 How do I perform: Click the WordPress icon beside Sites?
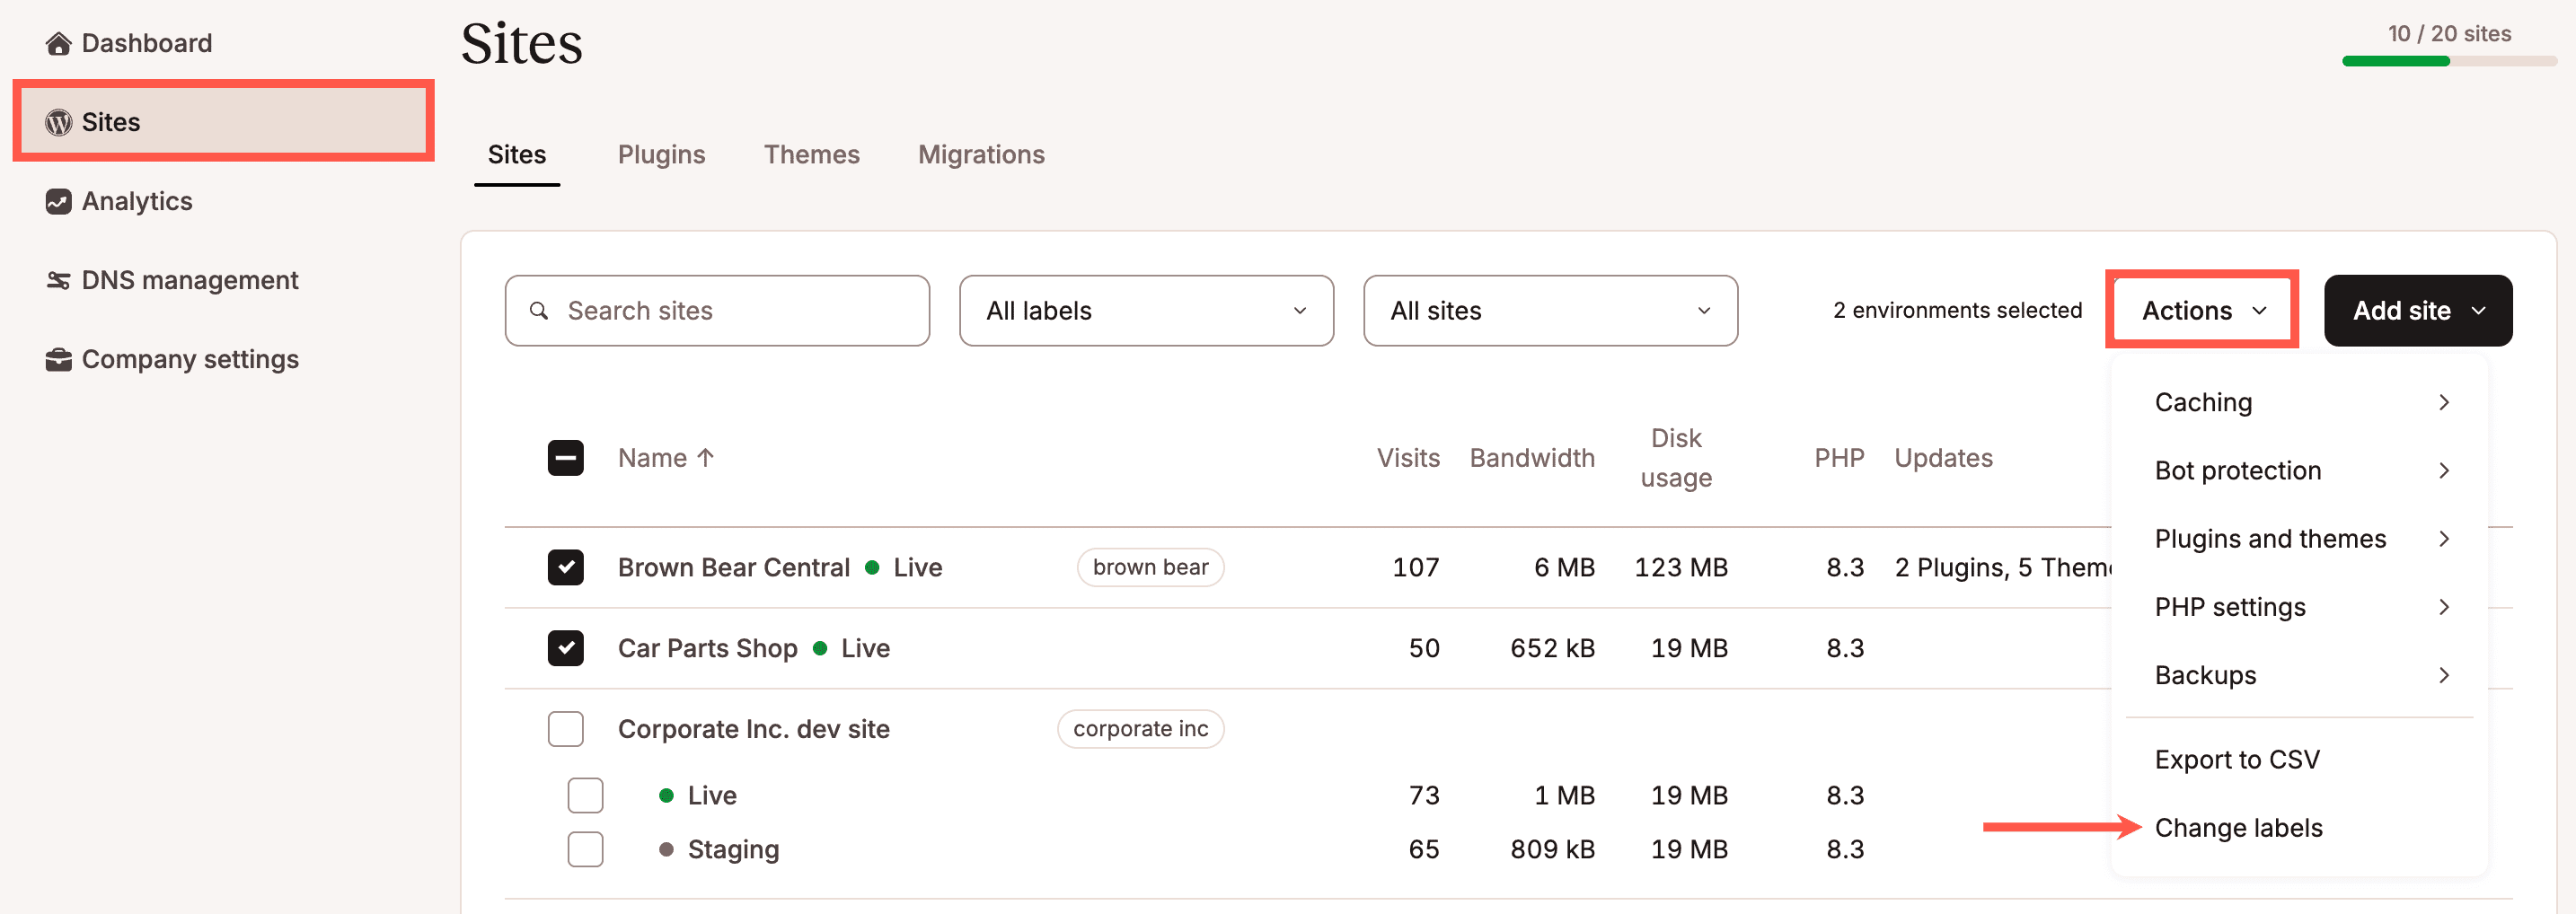(58, 122)
